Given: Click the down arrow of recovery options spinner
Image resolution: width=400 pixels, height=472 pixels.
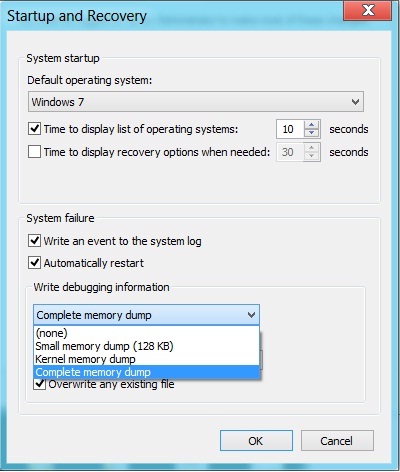Looking at the screenshot, I should tap(312, 156).
